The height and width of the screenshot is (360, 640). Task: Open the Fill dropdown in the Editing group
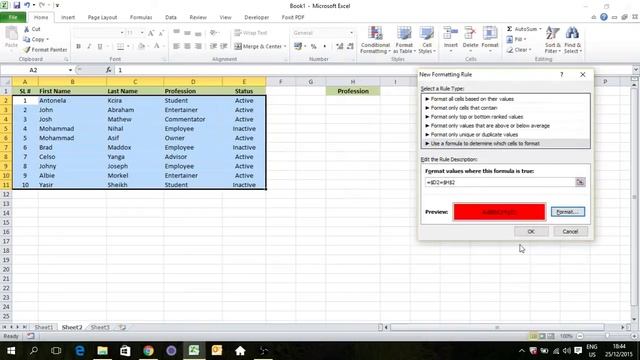click(x=525, y=40)
